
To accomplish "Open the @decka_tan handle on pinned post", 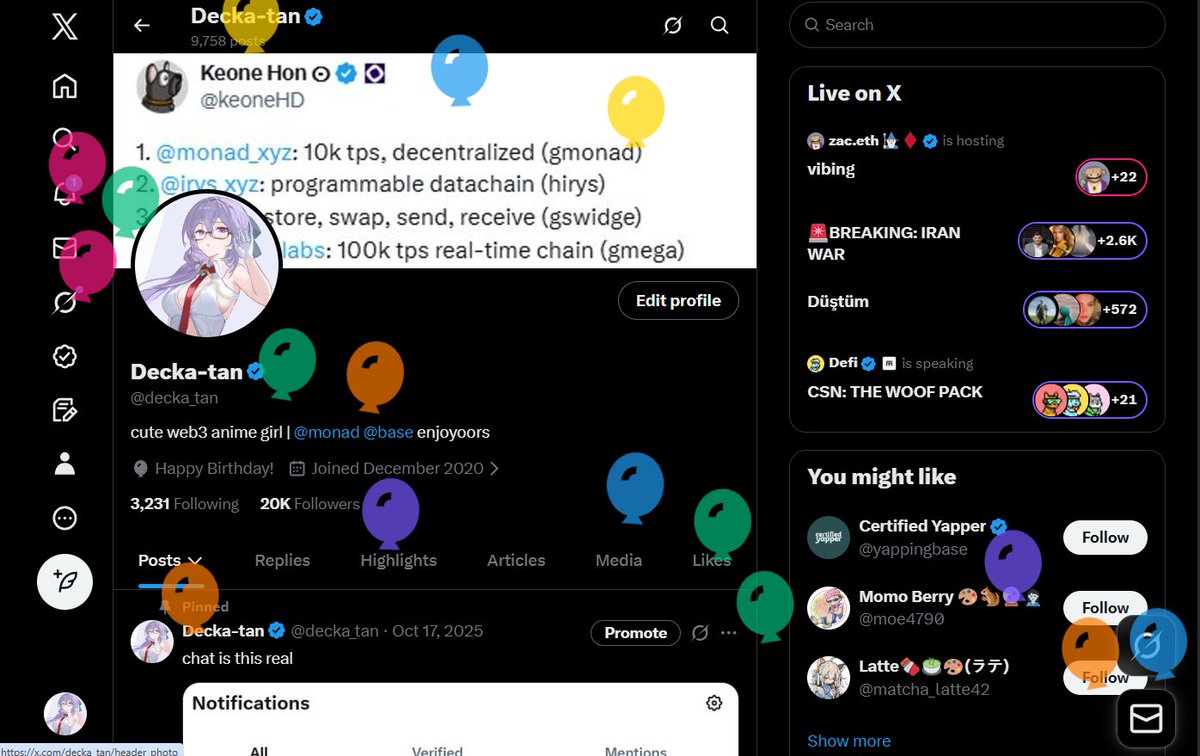I will [x=335, y=631].
